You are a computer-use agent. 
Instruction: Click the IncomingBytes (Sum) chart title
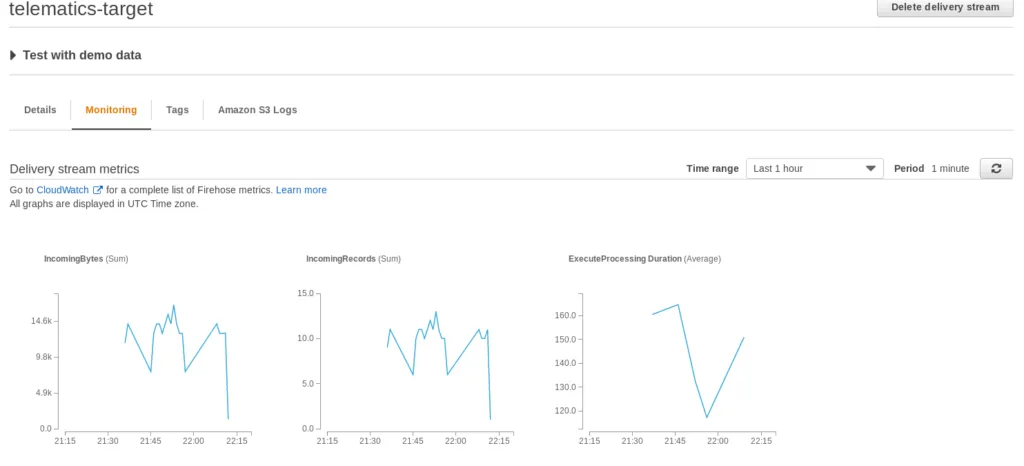pyautogui.click(x=86, y=259)
